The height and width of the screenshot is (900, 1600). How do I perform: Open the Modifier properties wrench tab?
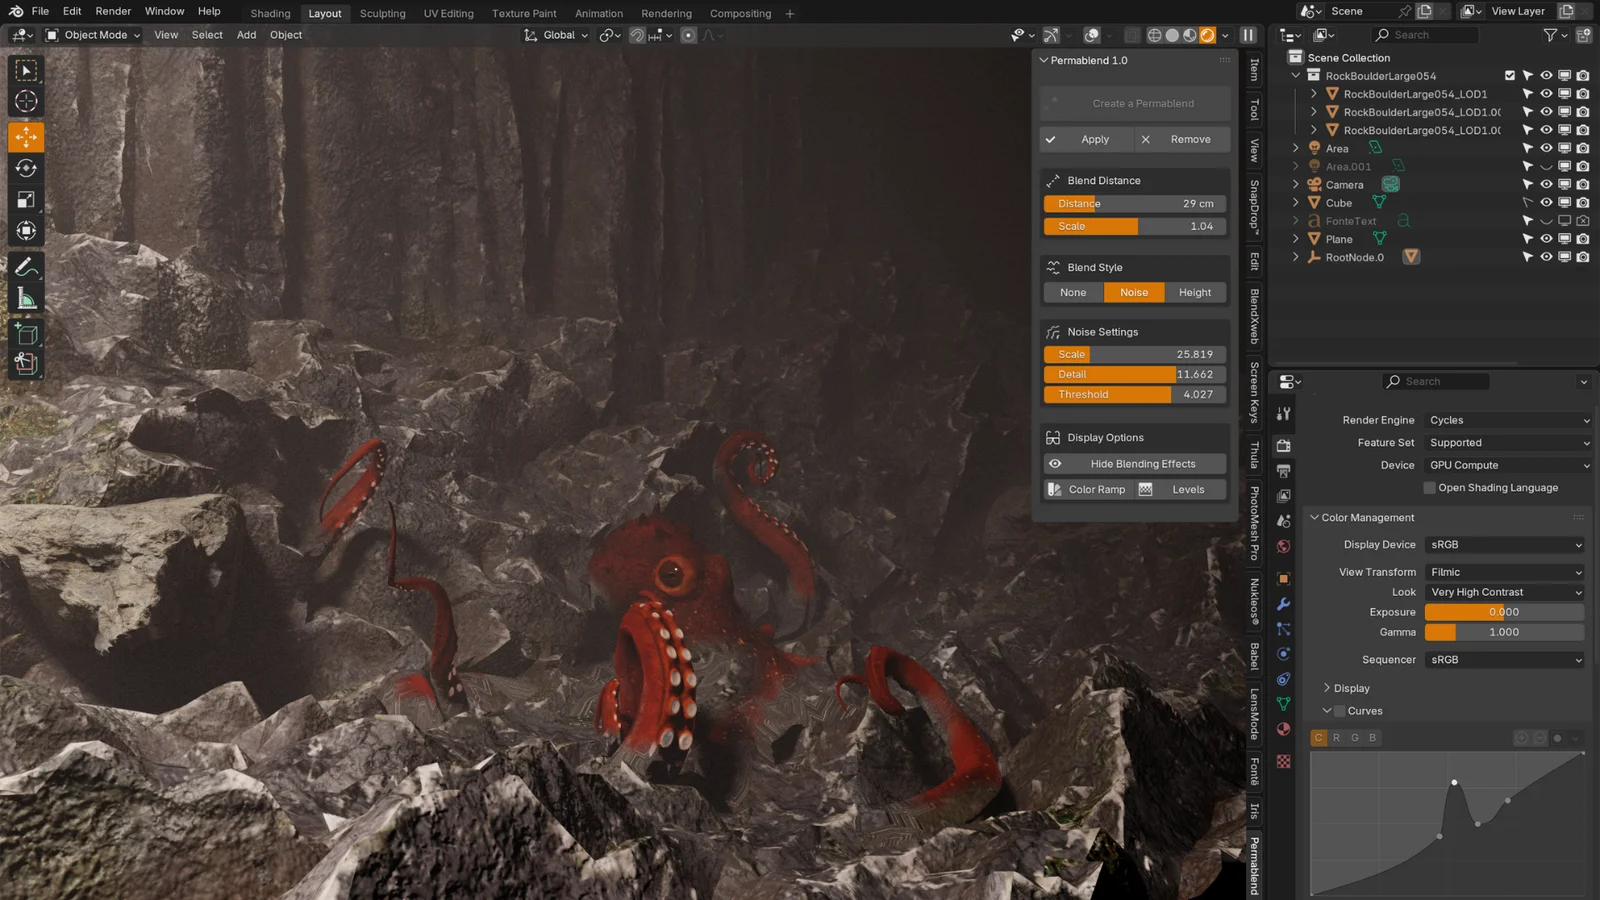(x=1284, y=603)
